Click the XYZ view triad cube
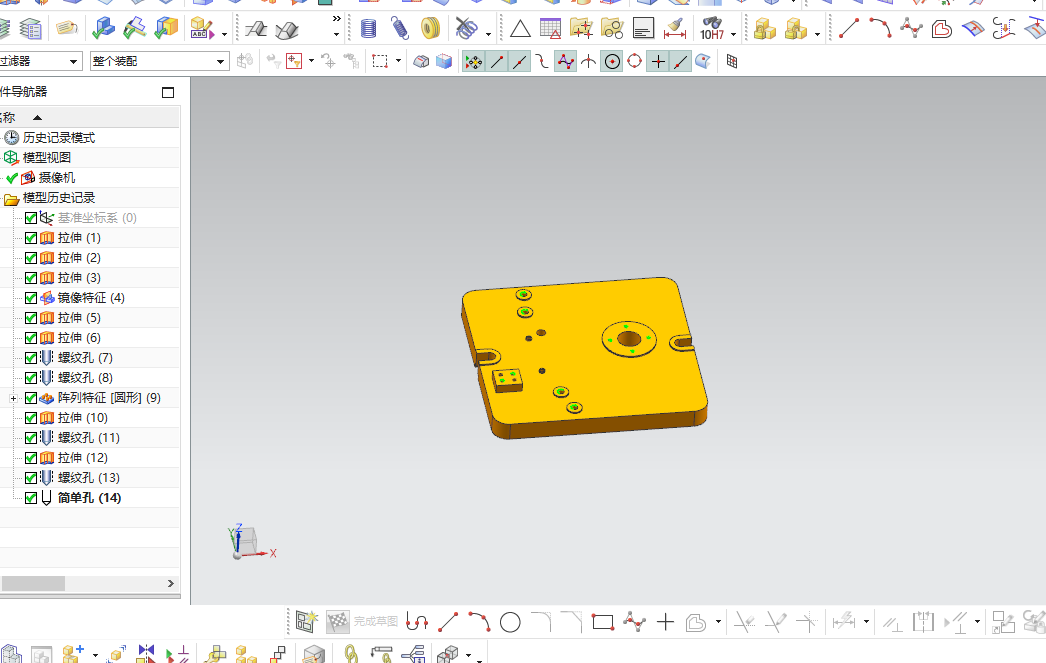The image size is (1046, 663). click(245, 541)
